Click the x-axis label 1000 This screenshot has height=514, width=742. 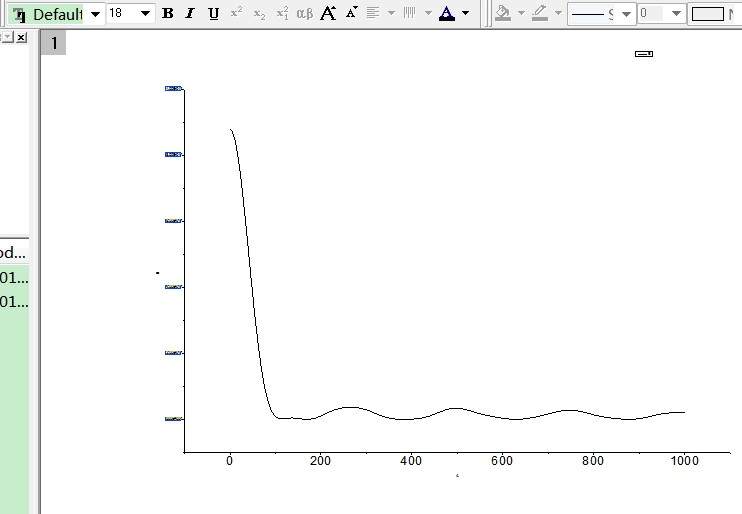[x=684, y=461]
